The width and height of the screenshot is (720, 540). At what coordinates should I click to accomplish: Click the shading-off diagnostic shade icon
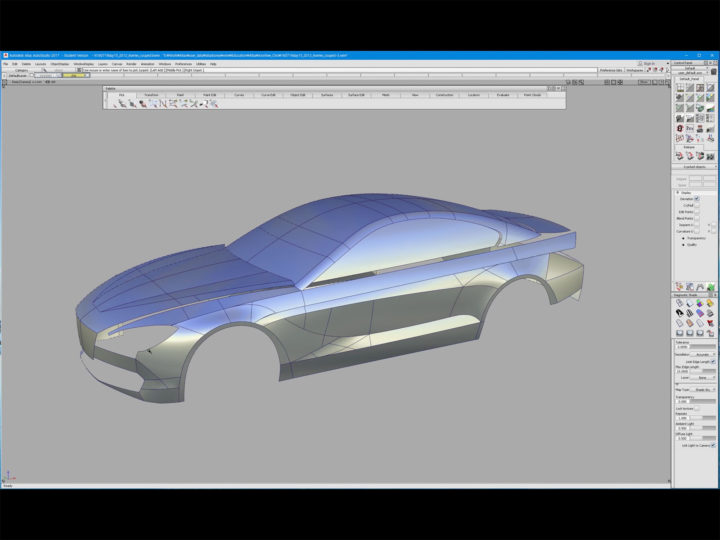pos(680,304)
